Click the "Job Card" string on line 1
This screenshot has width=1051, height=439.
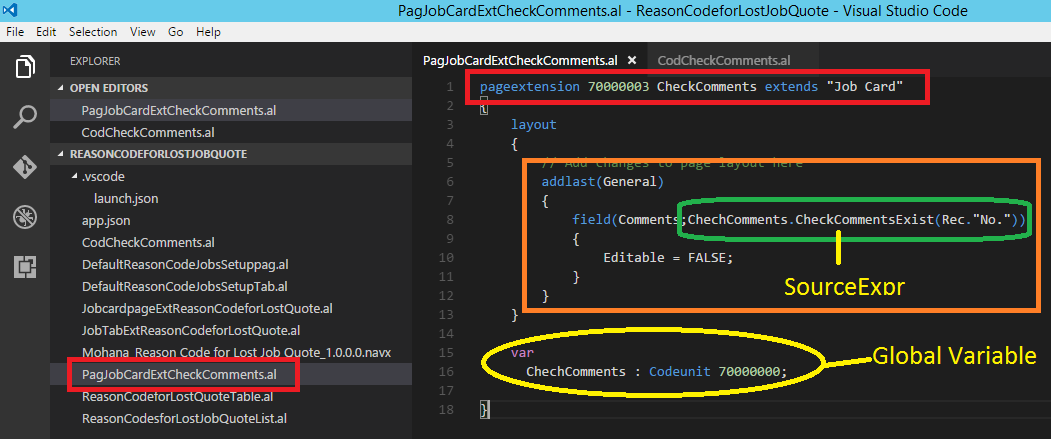click(865, 86)
